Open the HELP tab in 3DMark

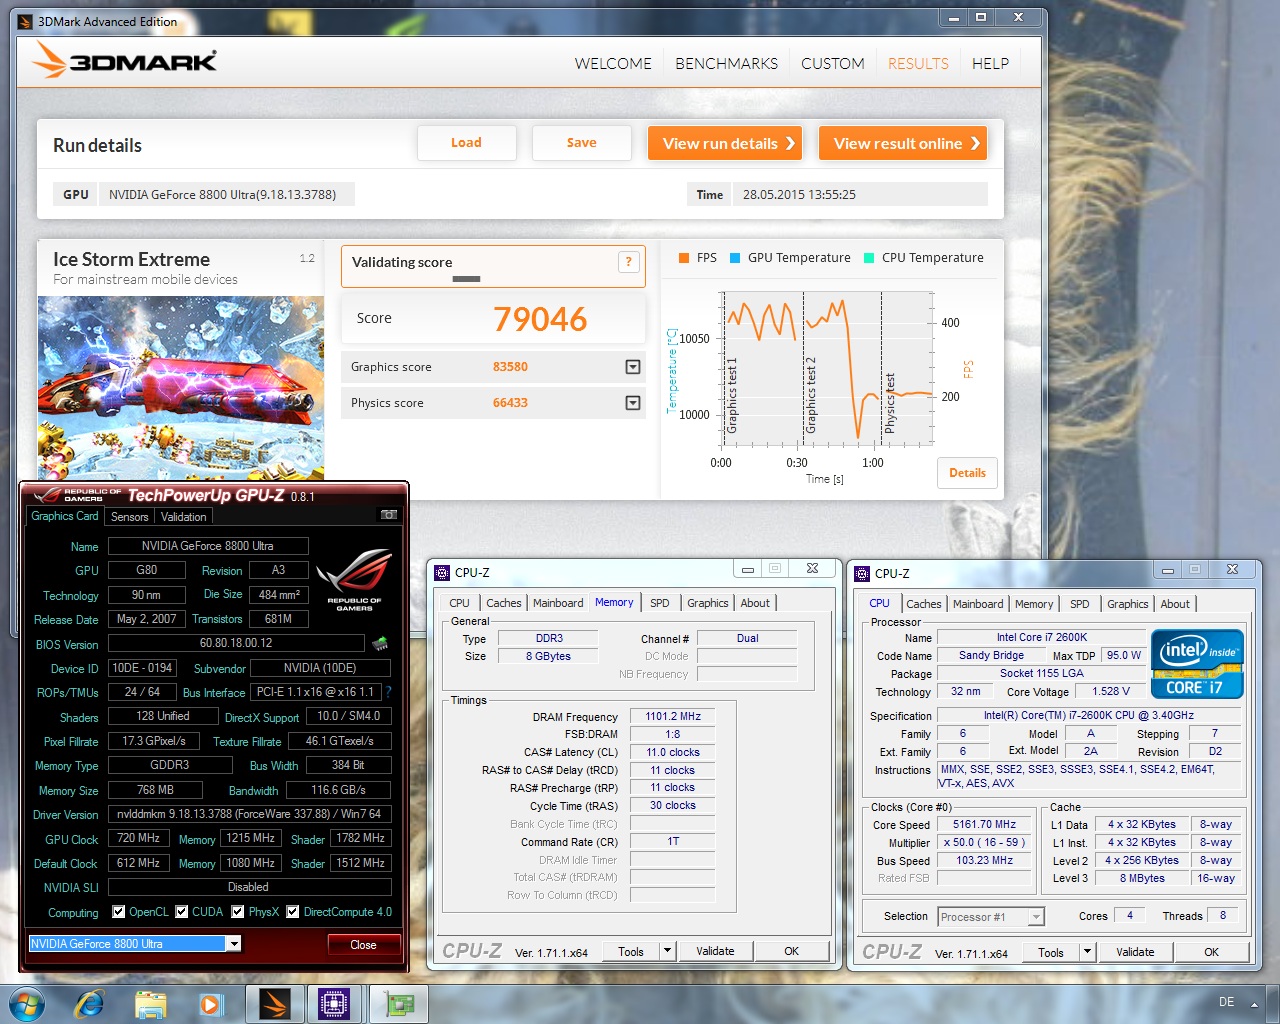coord(990,63)
